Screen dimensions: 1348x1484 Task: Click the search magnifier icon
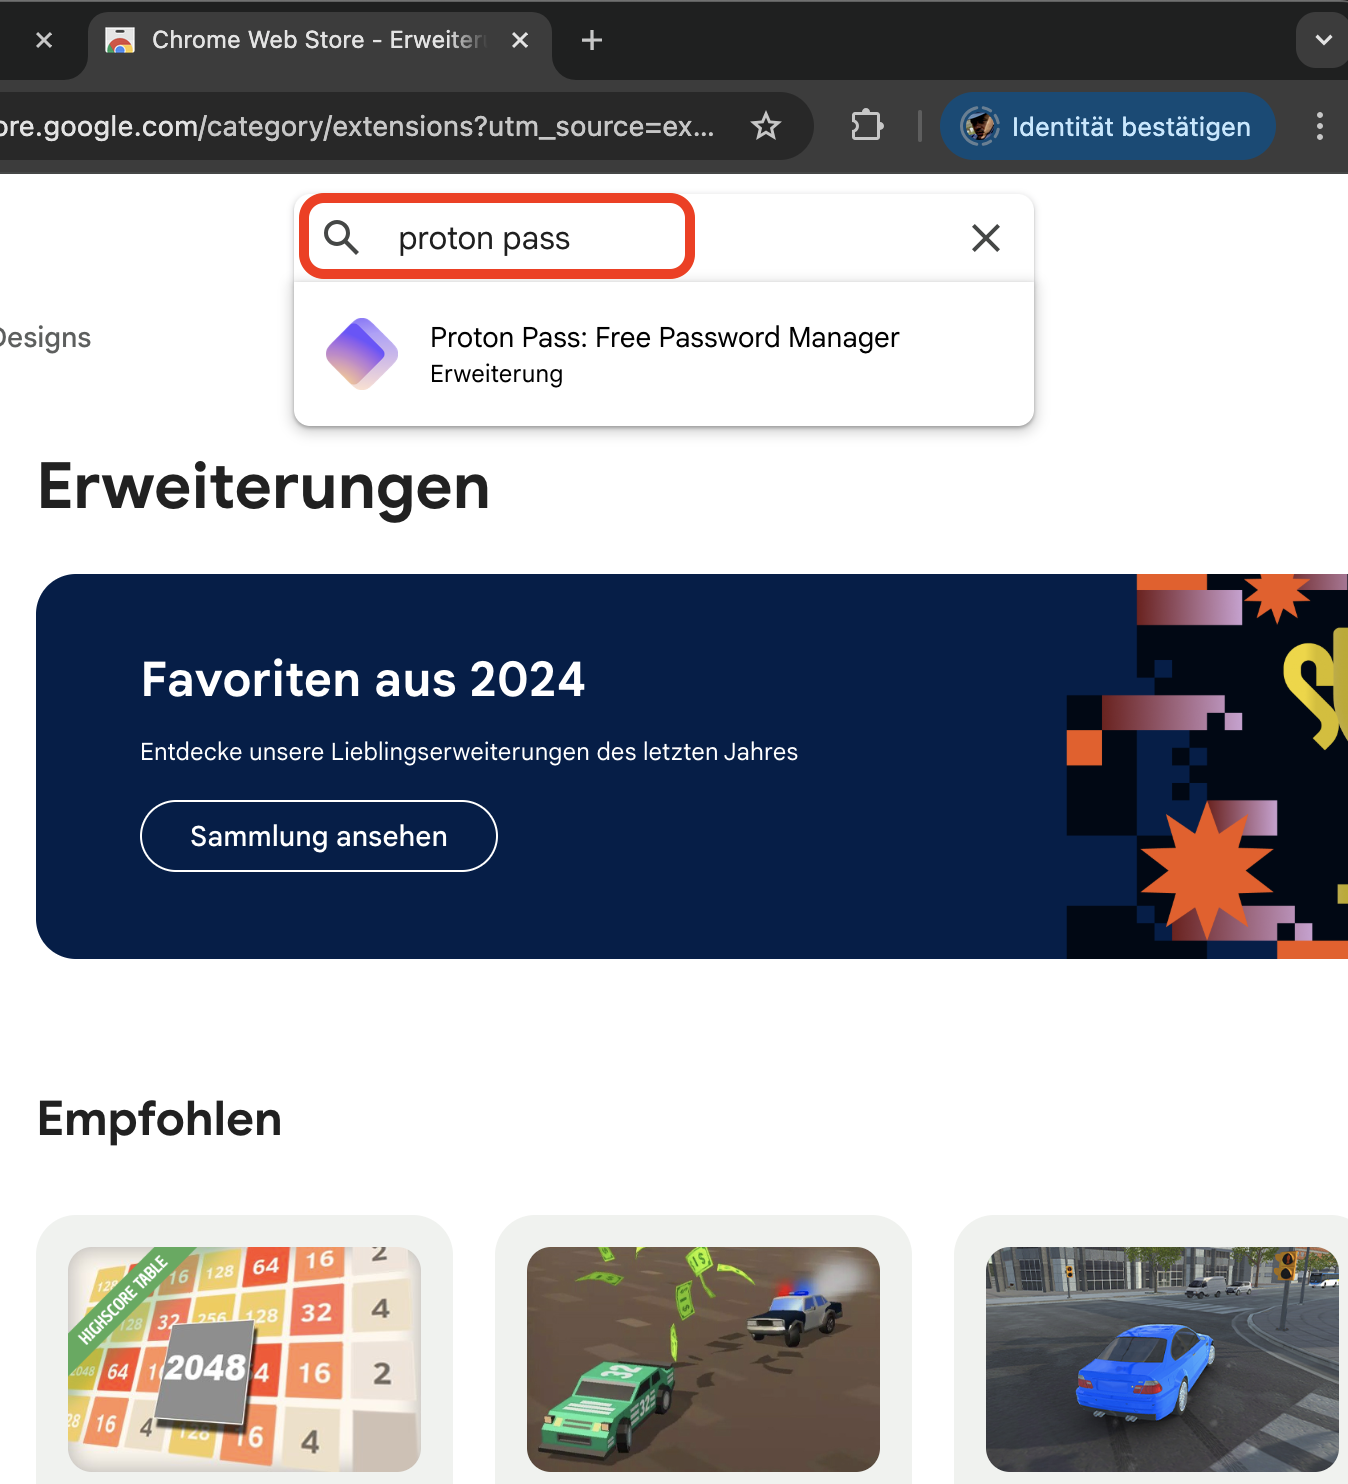341,238
